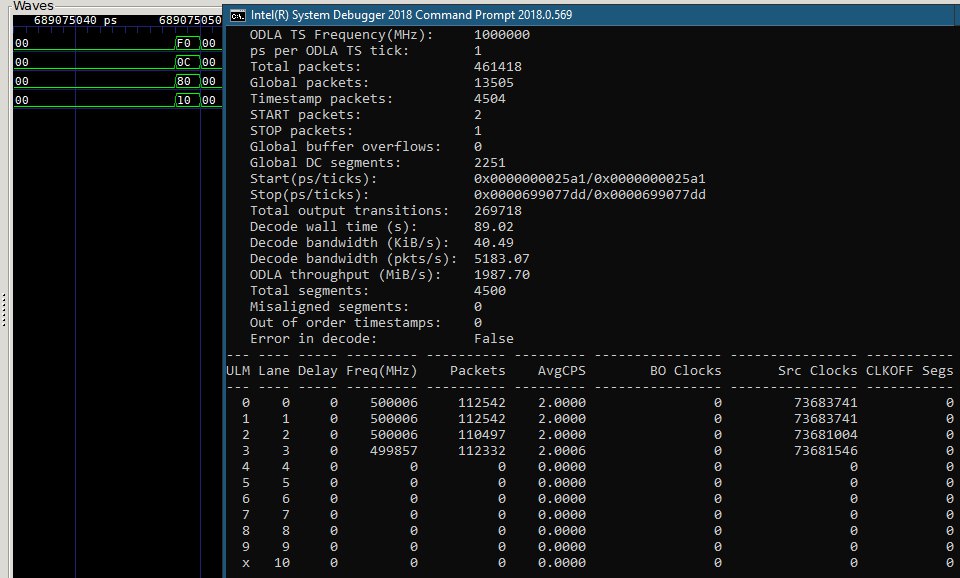The width and height of the screenshot is (960, 578).
Task: Click packets value 110497 in lane 2
Action: (x=482, y=435)
